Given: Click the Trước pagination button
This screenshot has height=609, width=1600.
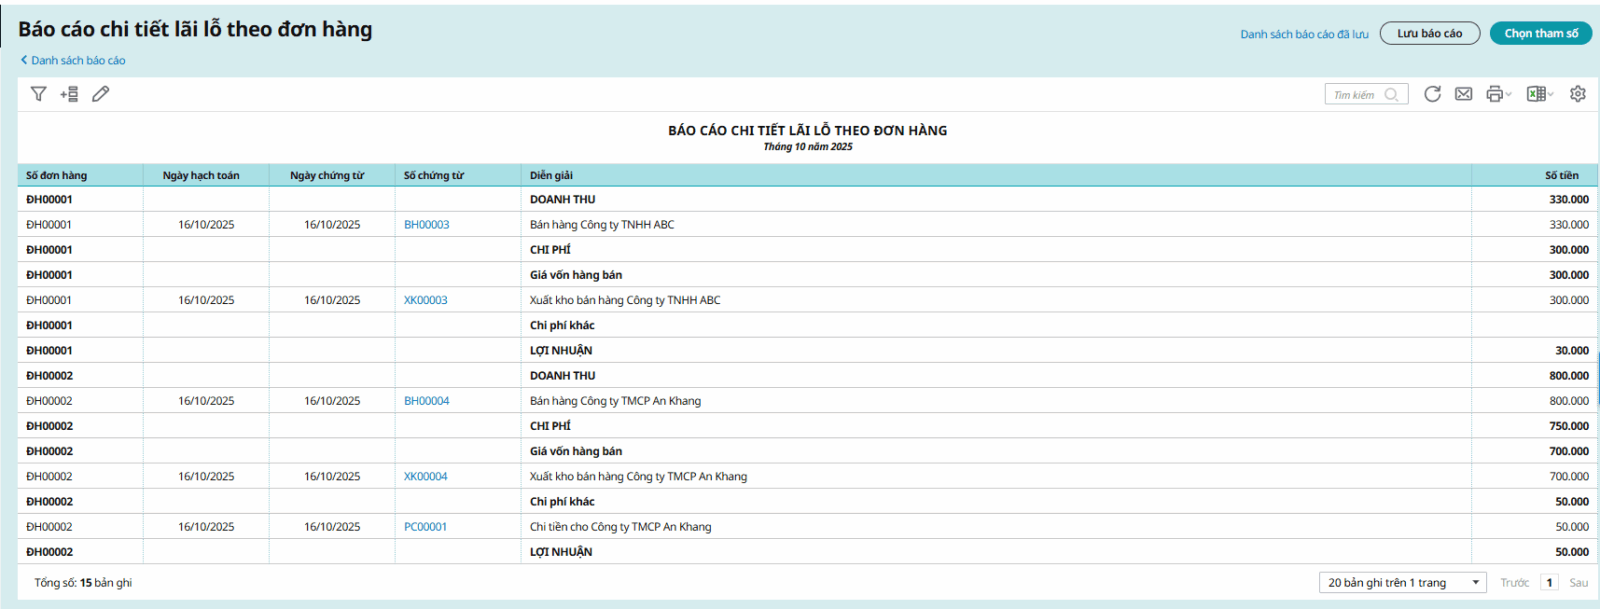Looking at the screenshot, I should (x=1514, y=583).
